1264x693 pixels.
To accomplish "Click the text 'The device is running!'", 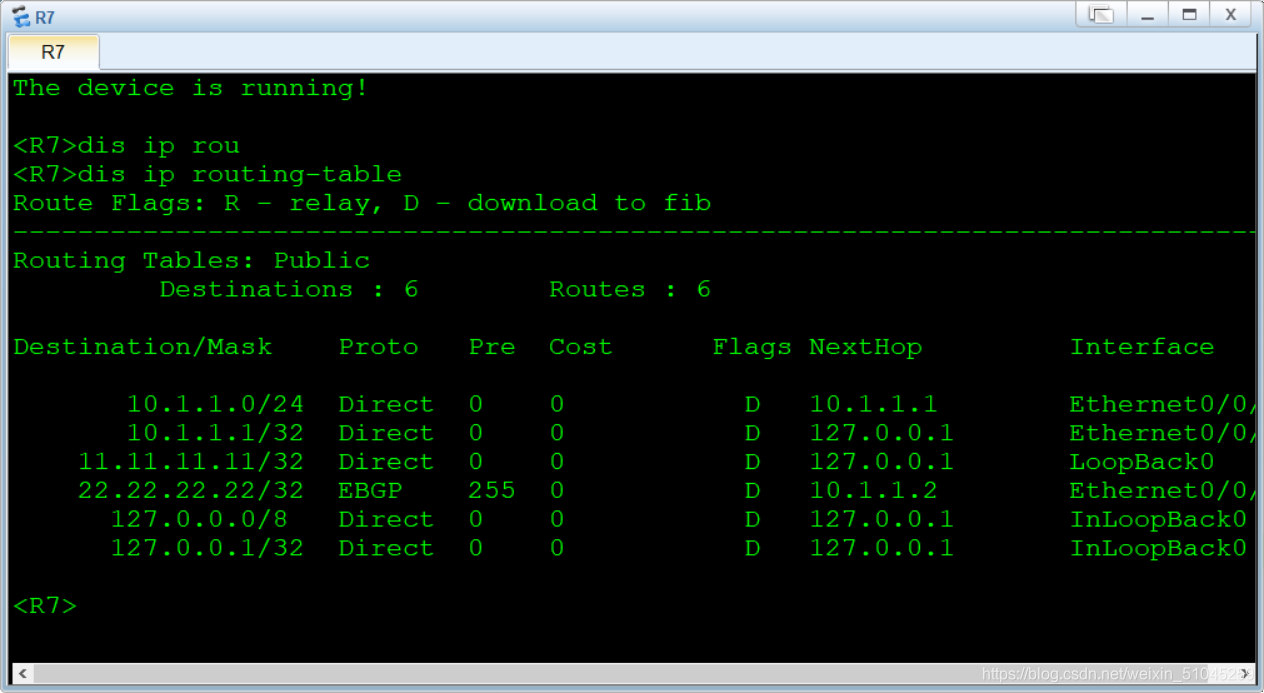I will [191, 88].
